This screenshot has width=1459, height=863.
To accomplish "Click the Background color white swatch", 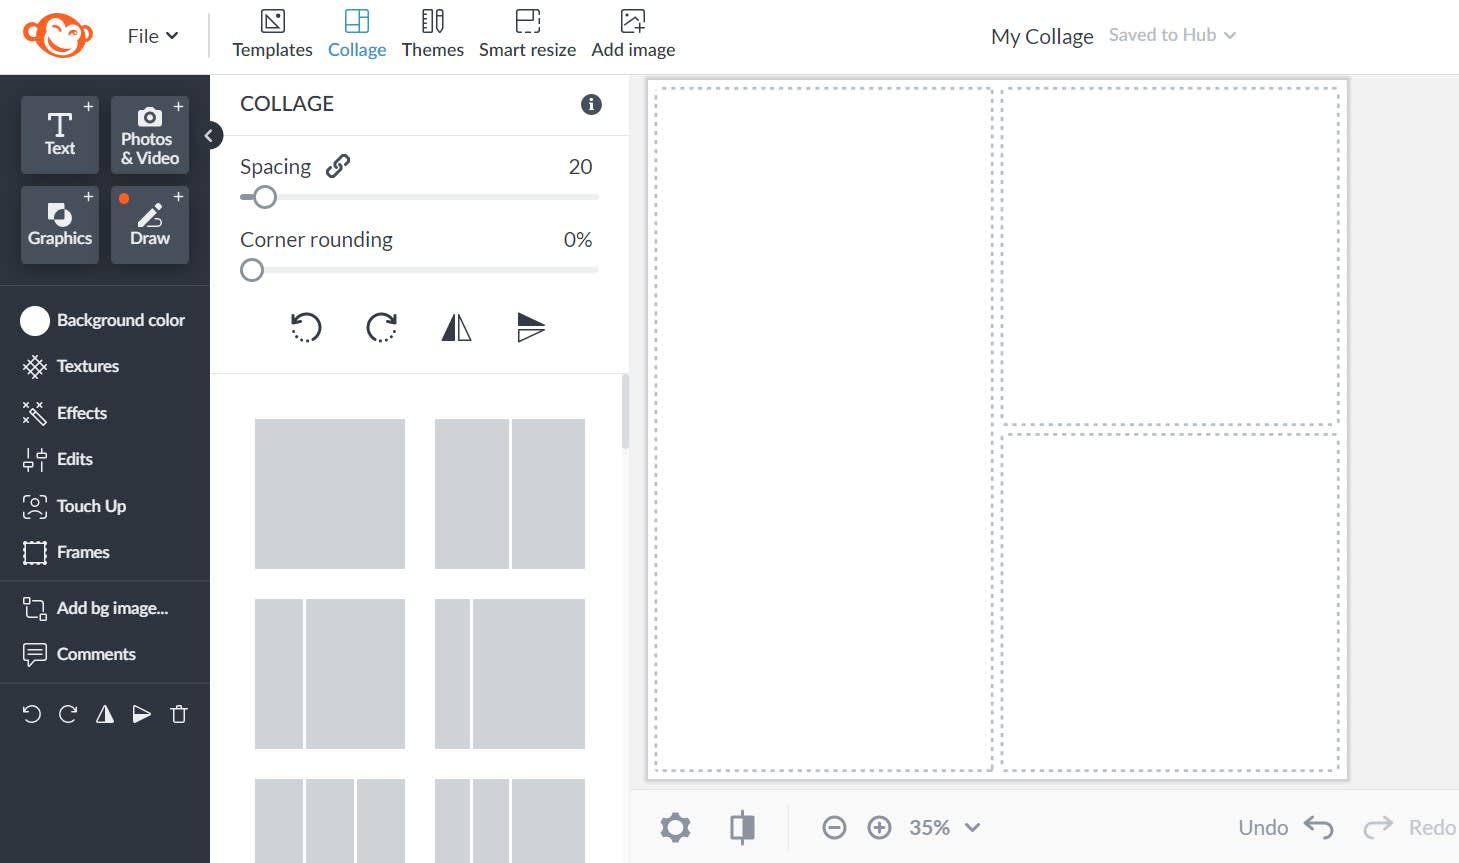I will [x=35, y=320].
